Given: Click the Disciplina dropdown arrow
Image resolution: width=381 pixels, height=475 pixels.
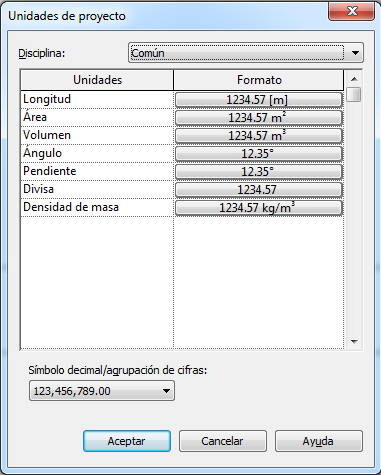Looking at the screenshot, I should click(x=355, y=53).
